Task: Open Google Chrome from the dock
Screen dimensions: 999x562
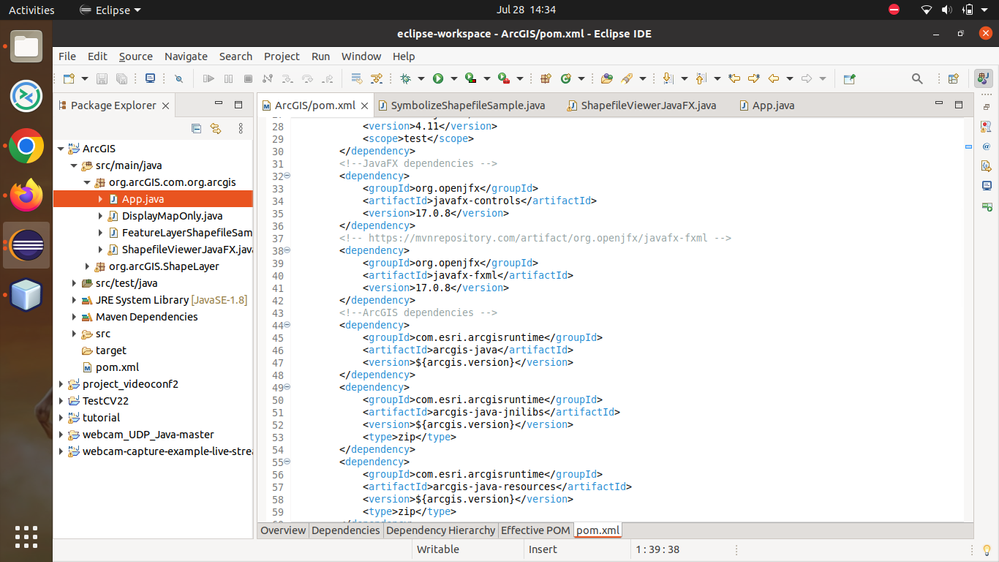Action: coord(26,146)
